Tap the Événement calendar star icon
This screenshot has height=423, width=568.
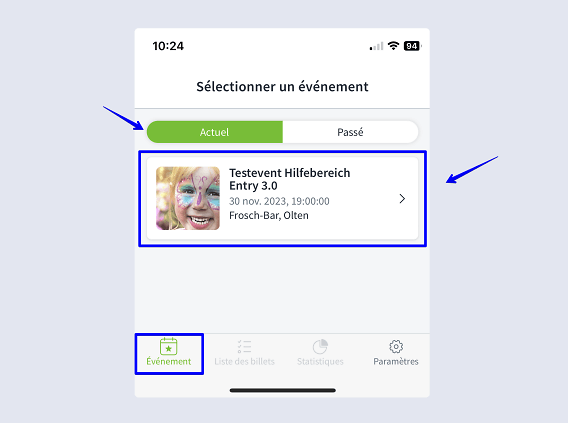(168, 347)
